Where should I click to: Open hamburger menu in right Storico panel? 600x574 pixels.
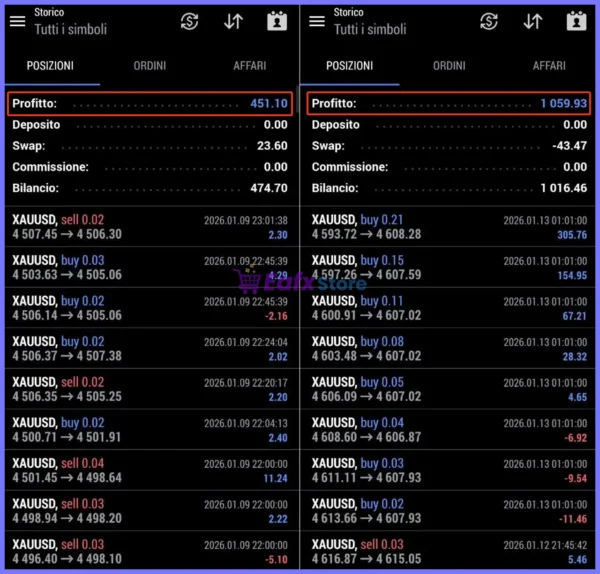click(317, 21)
